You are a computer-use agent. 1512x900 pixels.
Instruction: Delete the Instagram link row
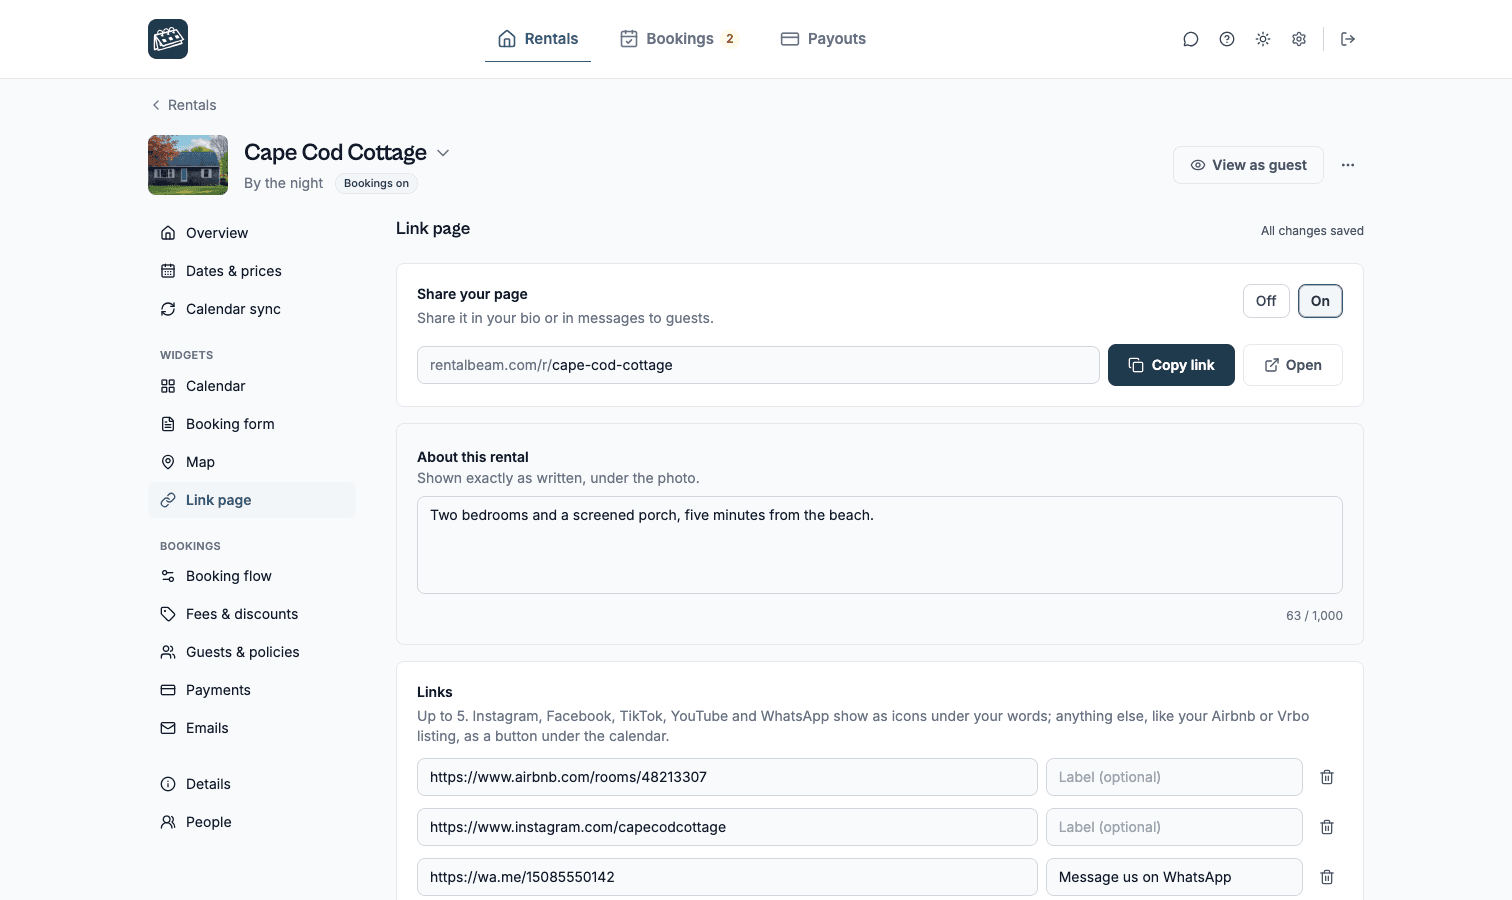(1327, 827)
